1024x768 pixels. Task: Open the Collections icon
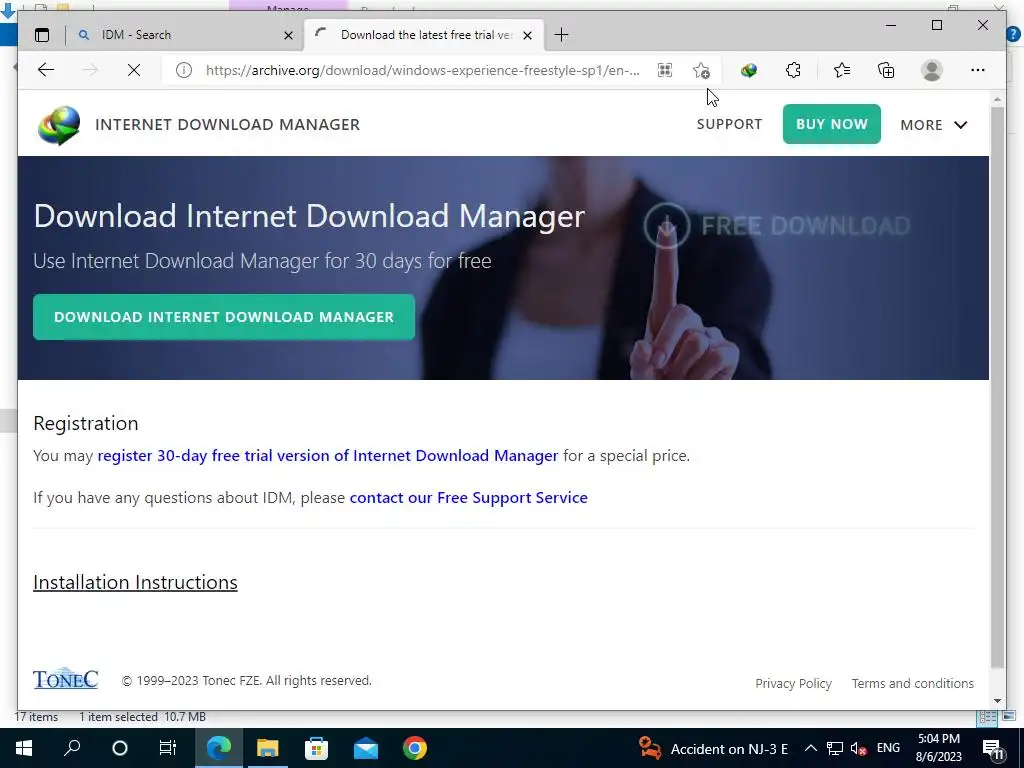pyautogui.click(x=886, y=70)
